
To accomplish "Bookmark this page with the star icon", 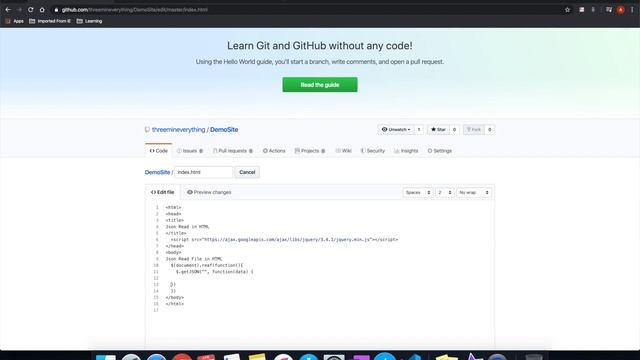I will pyautogui.click(x=567, y=10).
